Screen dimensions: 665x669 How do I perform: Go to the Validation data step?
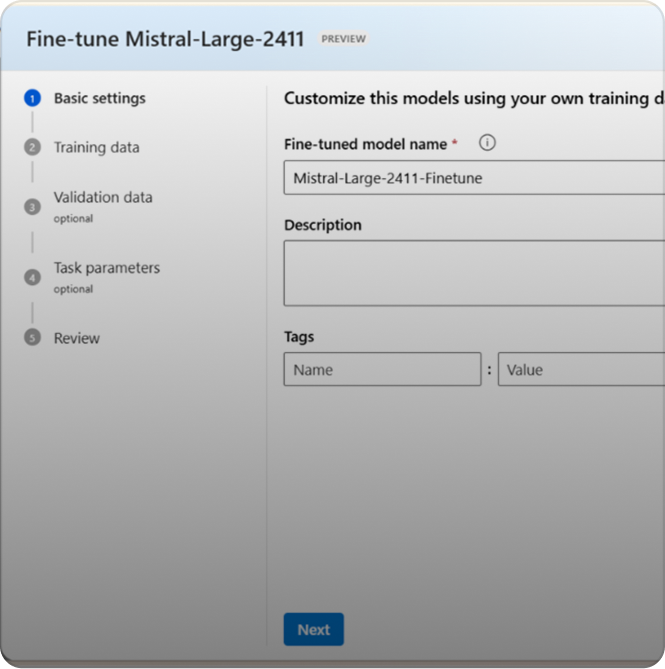(103, 197)
